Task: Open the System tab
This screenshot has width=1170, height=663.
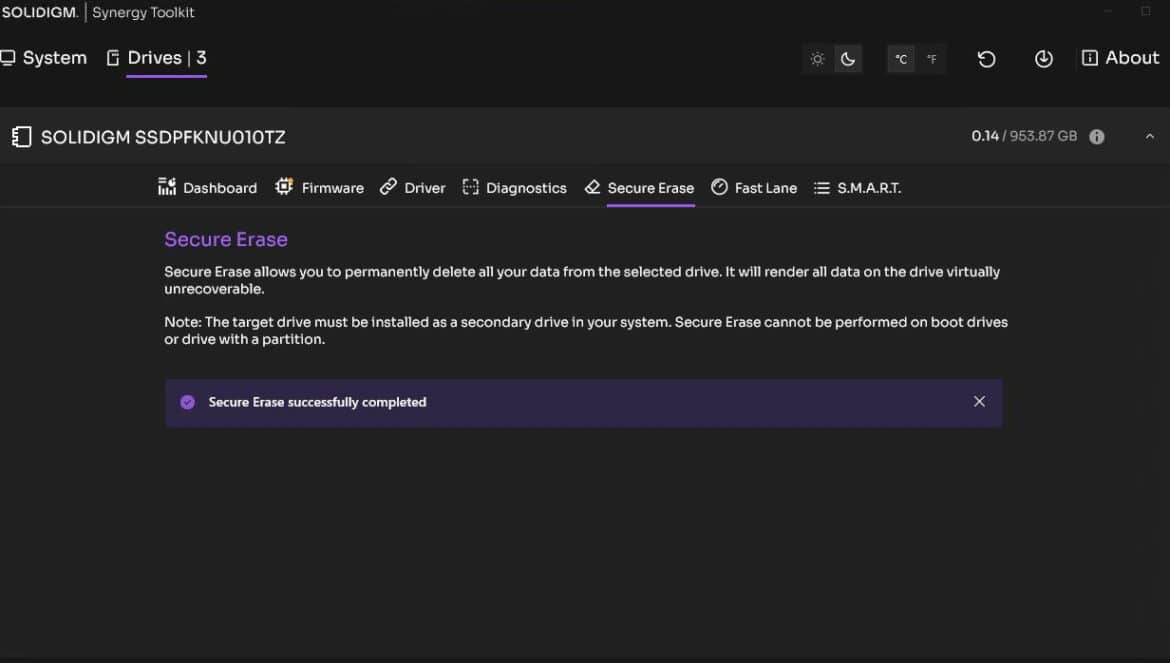Action: 44,58
